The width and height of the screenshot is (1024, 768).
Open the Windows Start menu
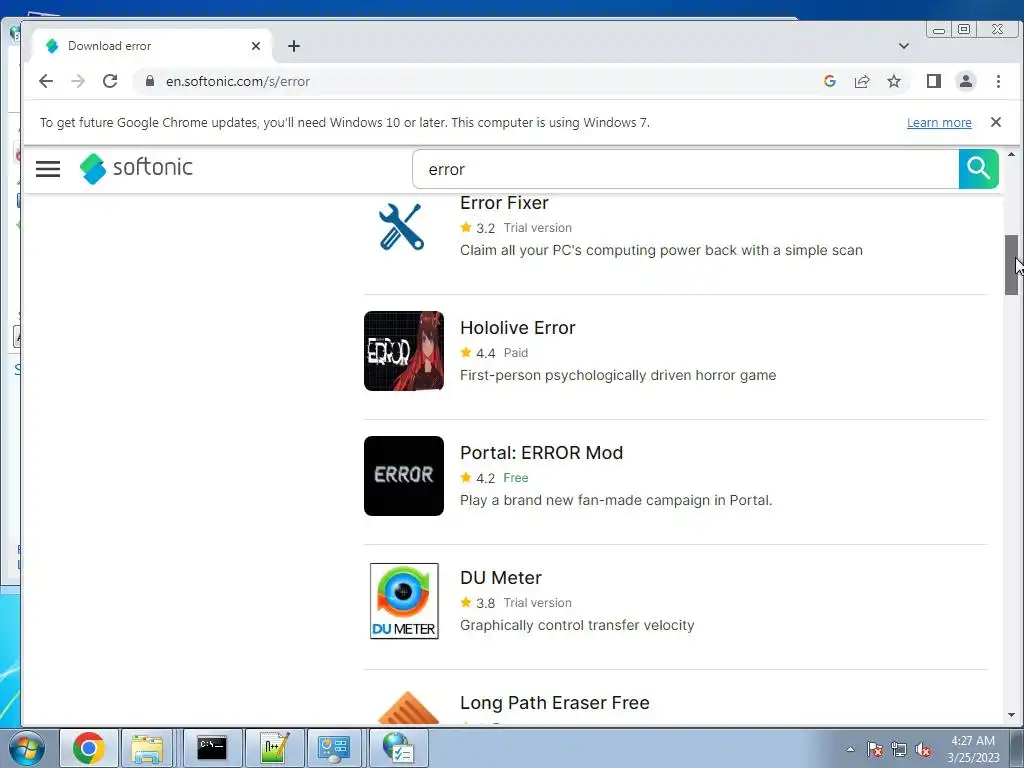pyautogui.click(x=25, y=748)
